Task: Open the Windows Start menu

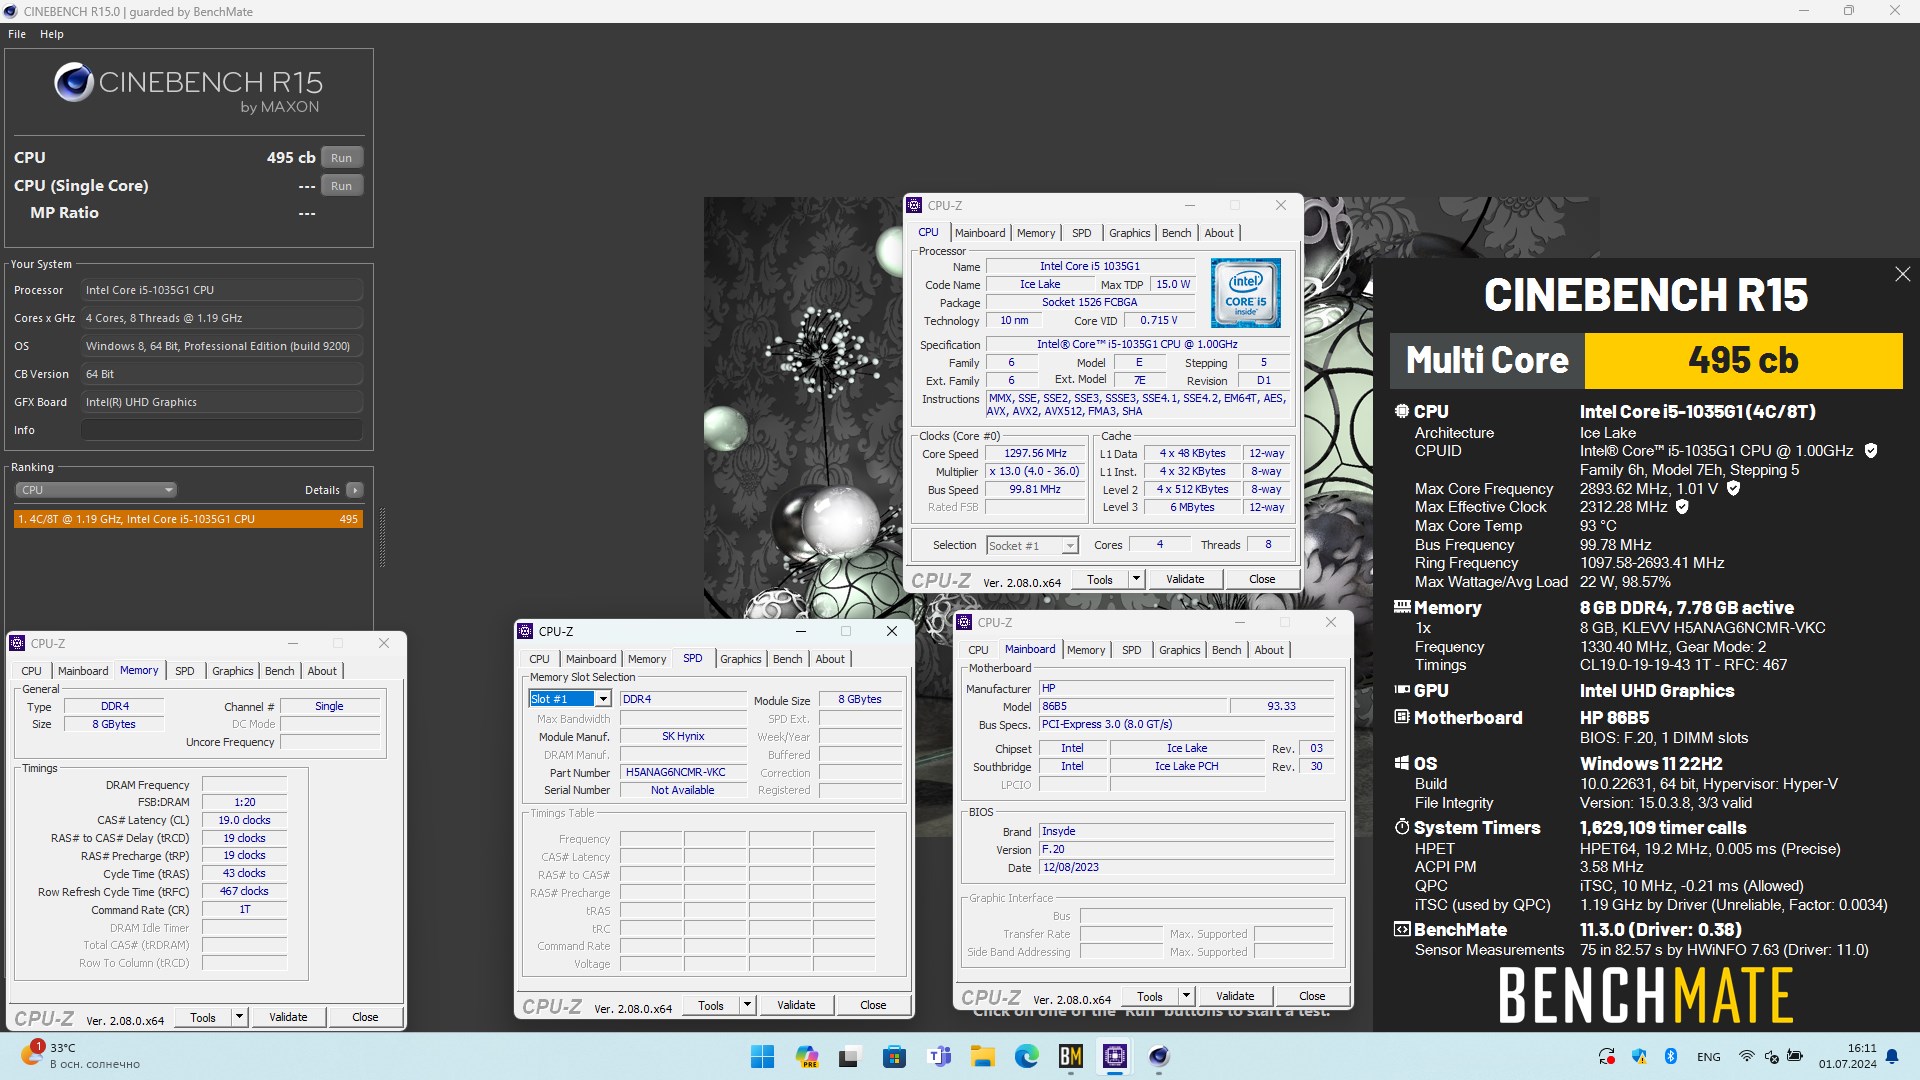Action: click(x=762, y=1056)
